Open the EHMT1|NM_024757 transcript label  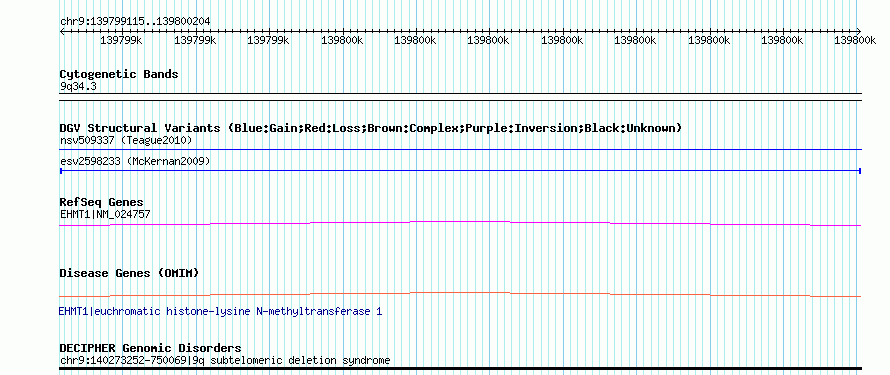pyautogui.click(x=105, y=214)
